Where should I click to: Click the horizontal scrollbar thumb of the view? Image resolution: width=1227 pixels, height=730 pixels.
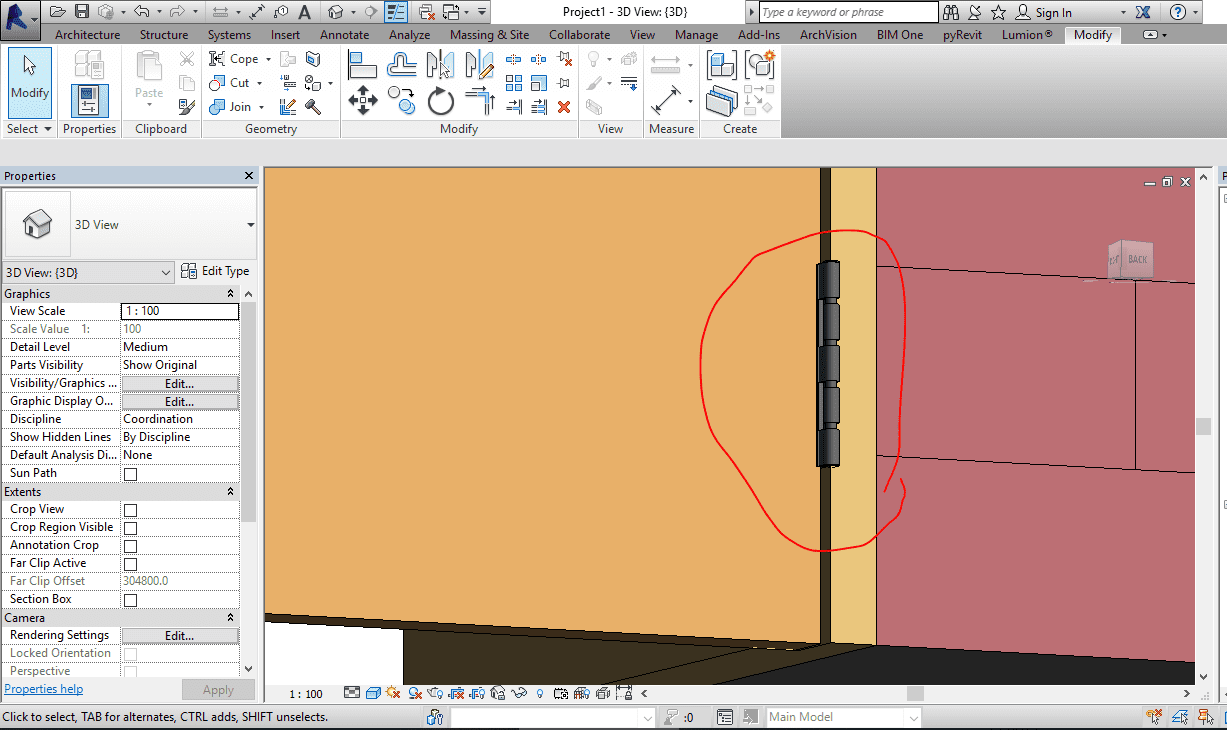915,693
